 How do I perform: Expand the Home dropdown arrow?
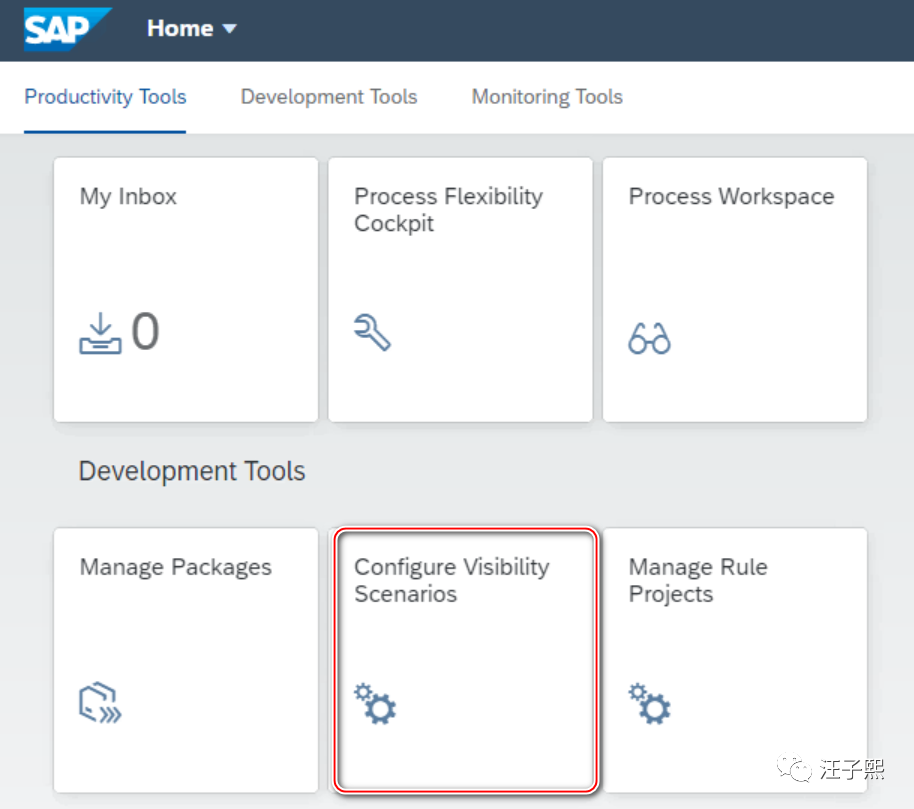pyautogui.click(x=230, y=29)
